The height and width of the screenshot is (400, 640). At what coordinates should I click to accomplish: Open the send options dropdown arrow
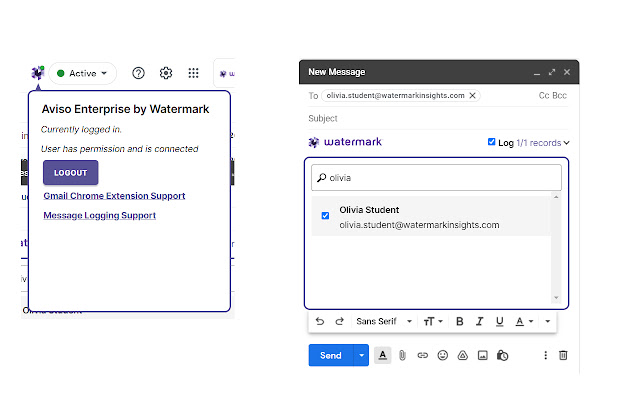click(x=361, y=356)
